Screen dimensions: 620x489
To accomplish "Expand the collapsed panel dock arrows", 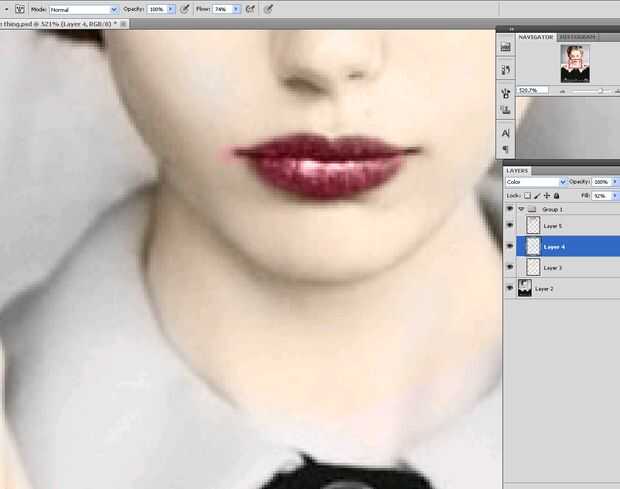I will click(511, 29).
